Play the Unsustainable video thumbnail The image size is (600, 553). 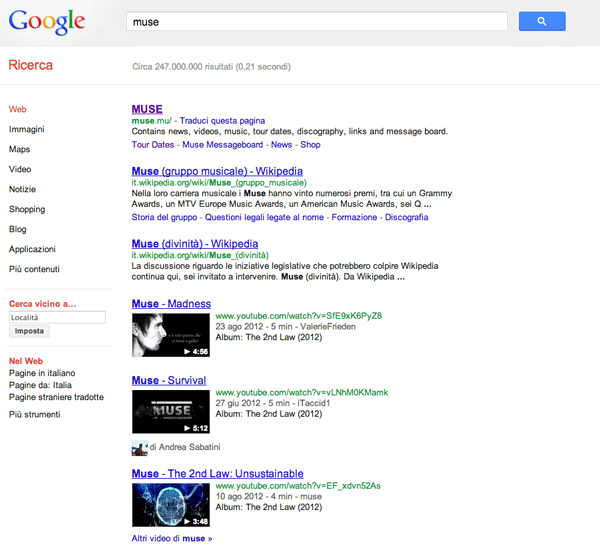[x=171, y=505]
